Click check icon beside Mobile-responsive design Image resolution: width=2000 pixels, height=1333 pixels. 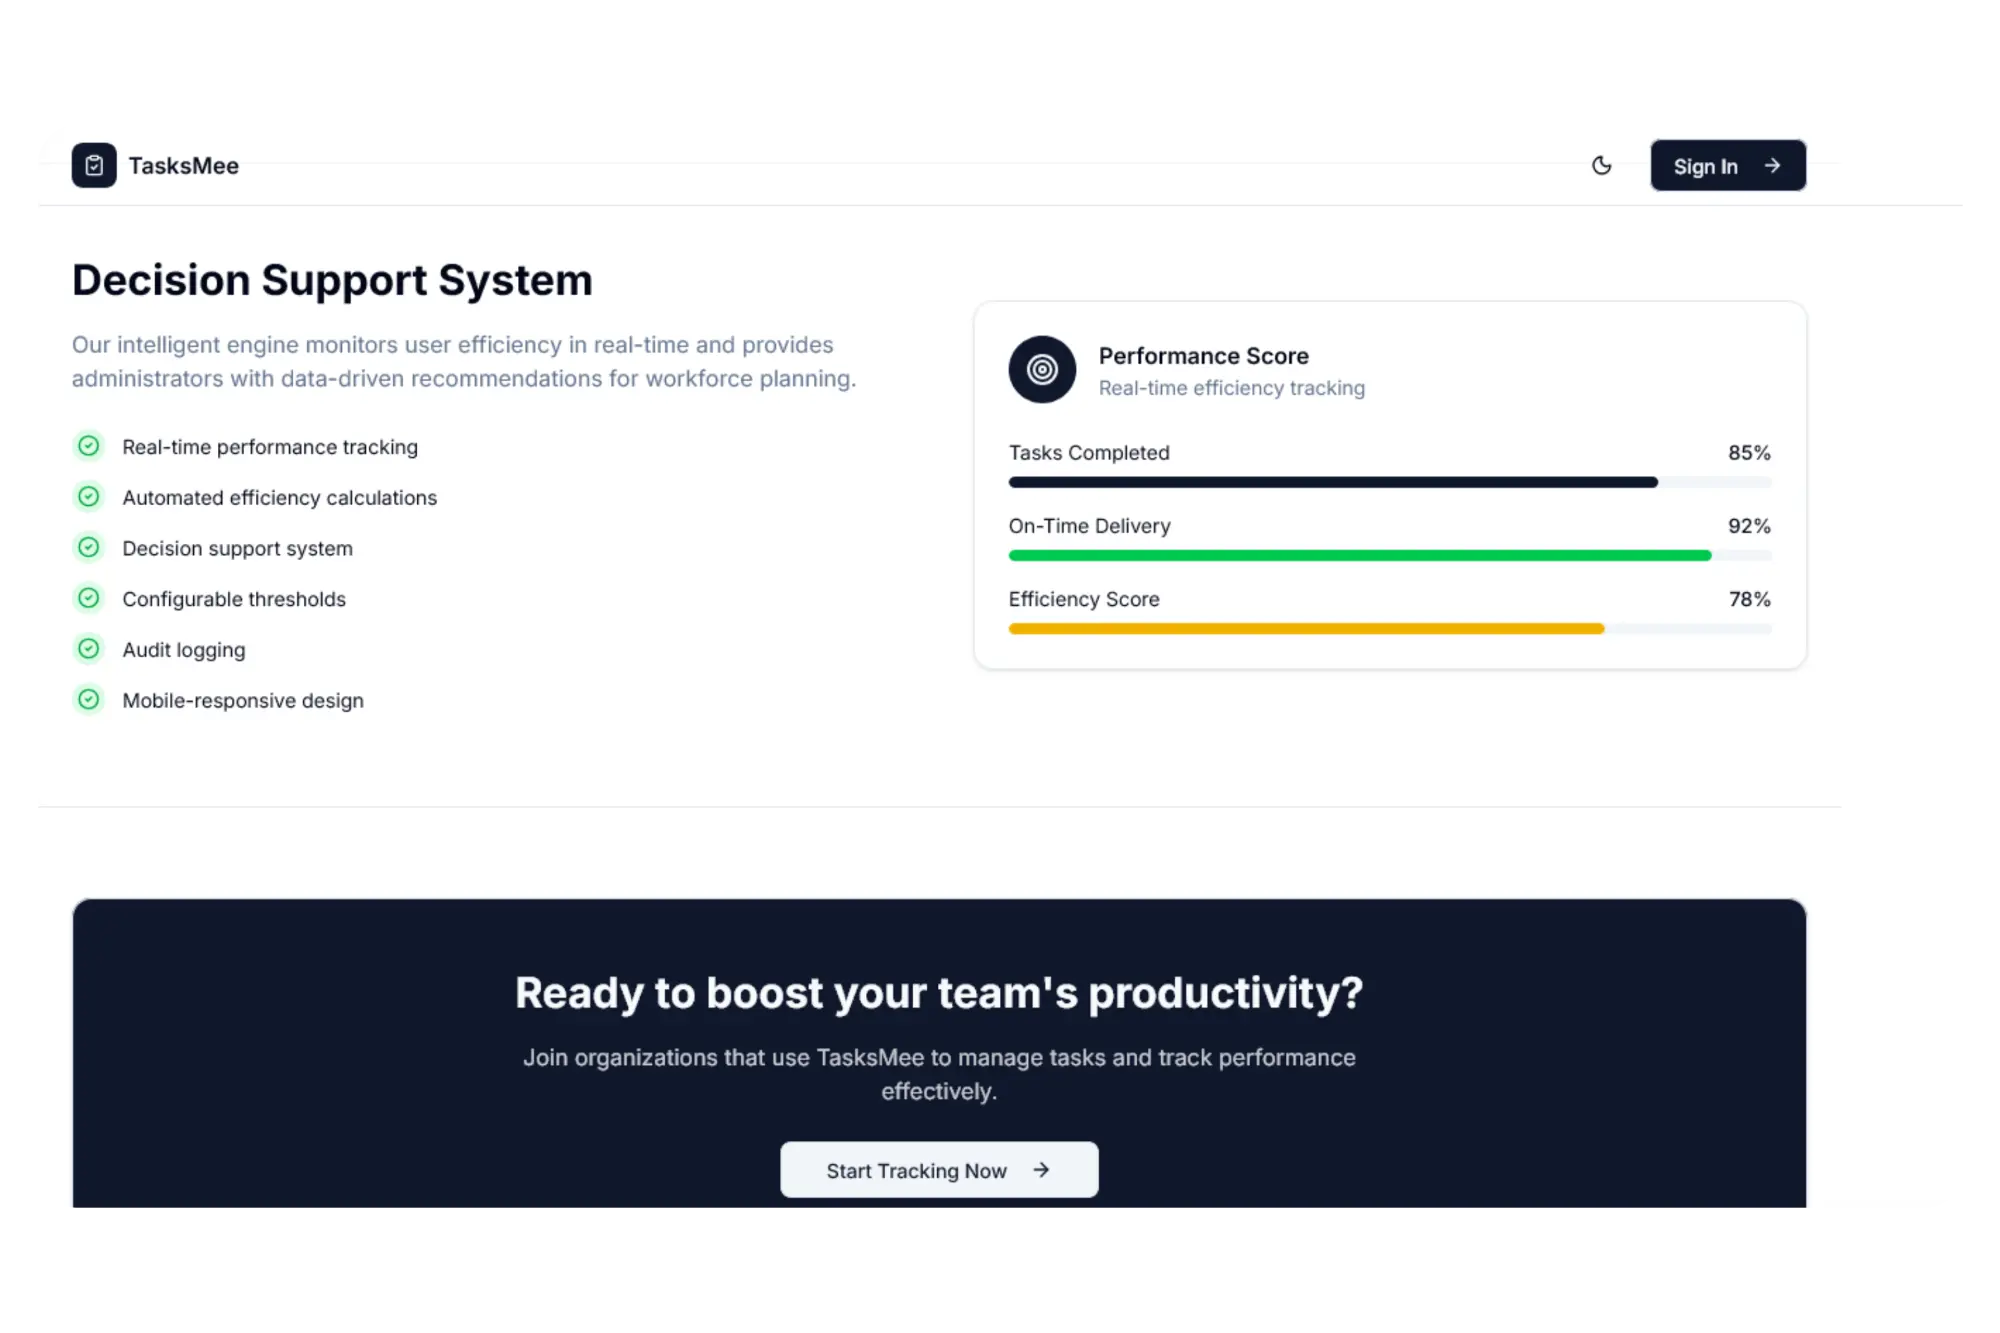click(89, 700)
